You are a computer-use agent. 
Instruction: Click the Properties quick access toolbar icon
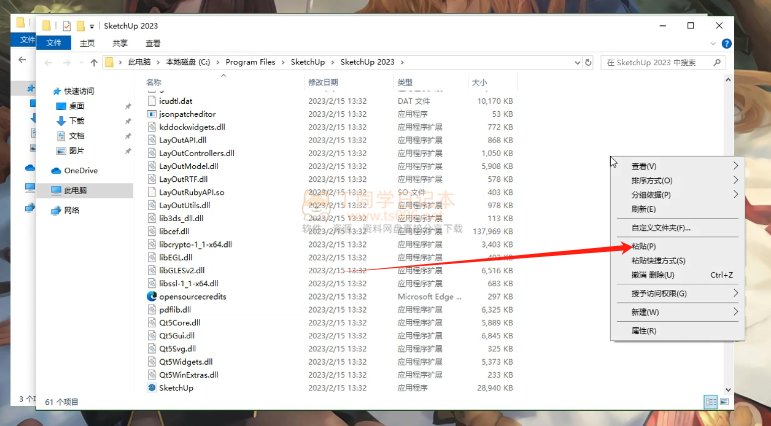(x=67, y=26)
